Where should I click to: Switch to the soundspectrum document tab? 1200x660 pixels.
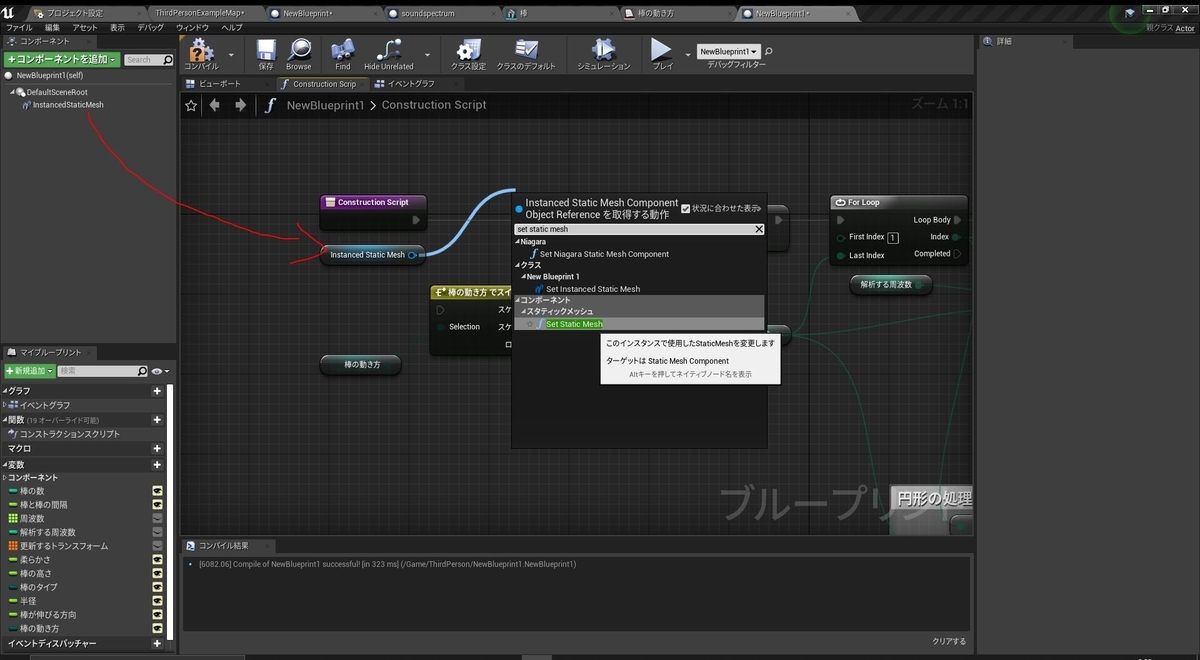tap(427, 14)
